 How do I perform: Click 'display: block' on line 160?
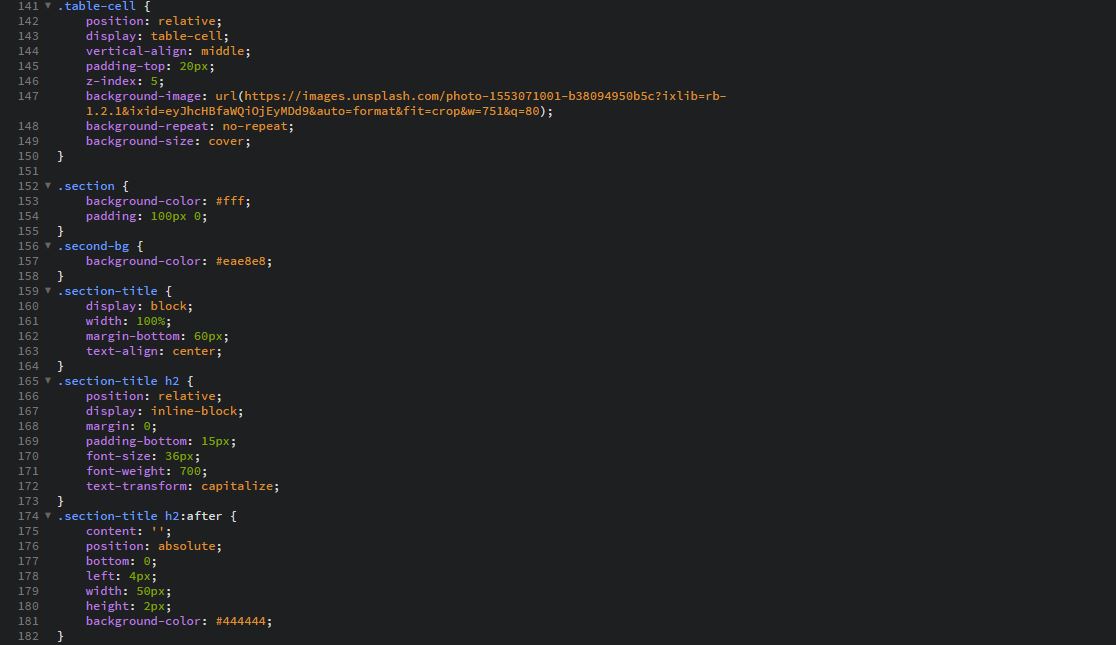pos(140,306)
